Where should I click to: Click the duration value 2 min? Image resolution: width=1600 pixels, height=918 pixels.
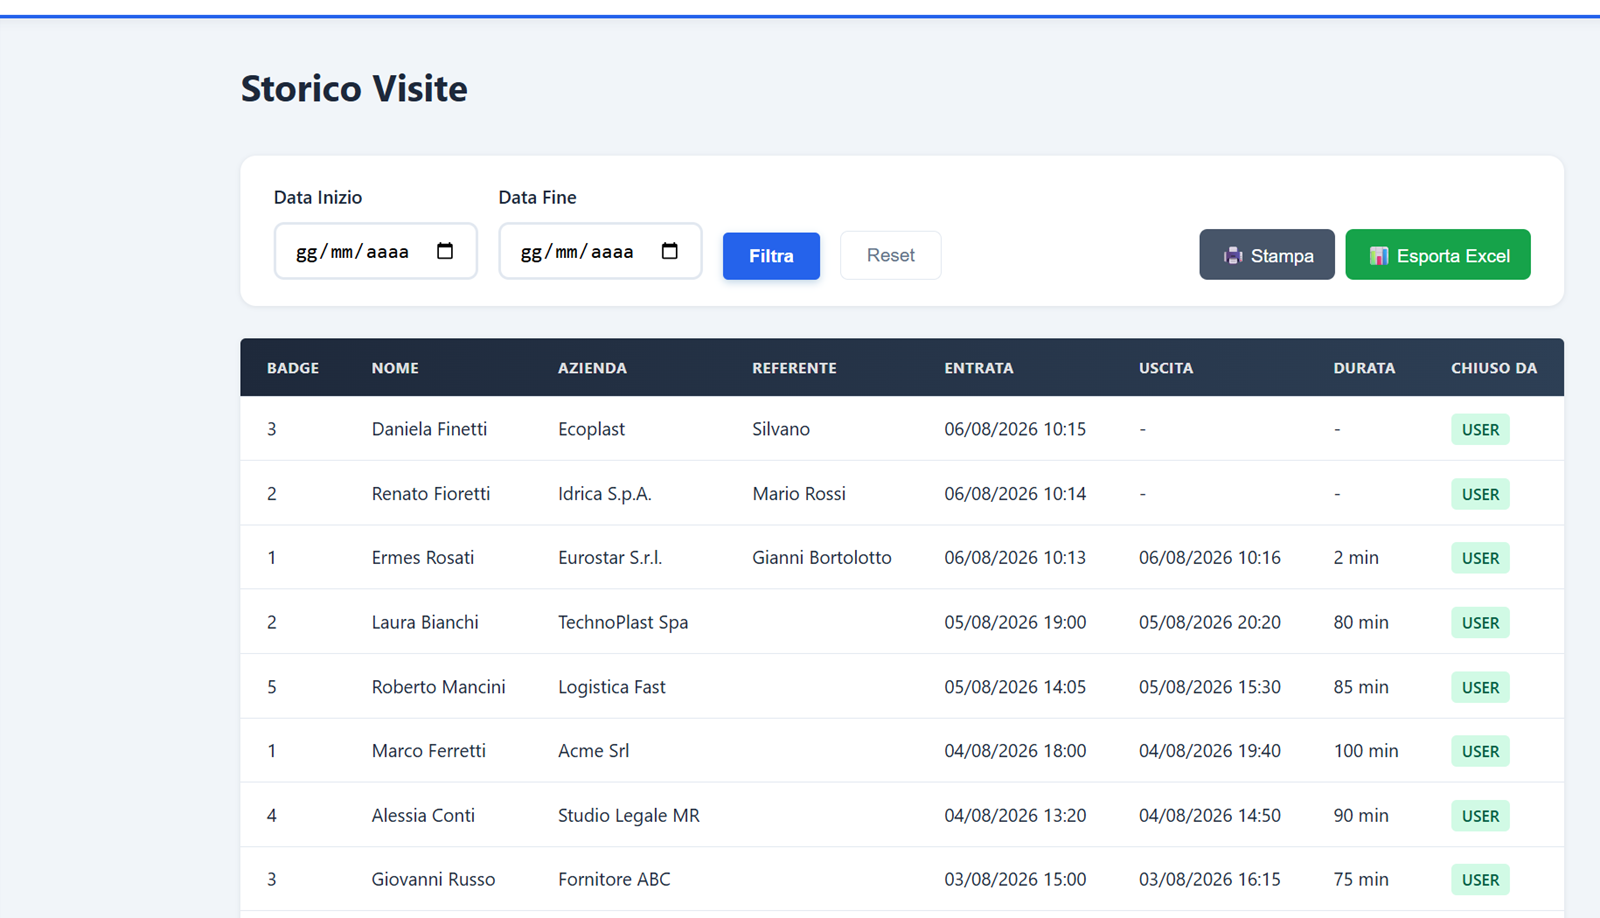[x=1356, y=558]
